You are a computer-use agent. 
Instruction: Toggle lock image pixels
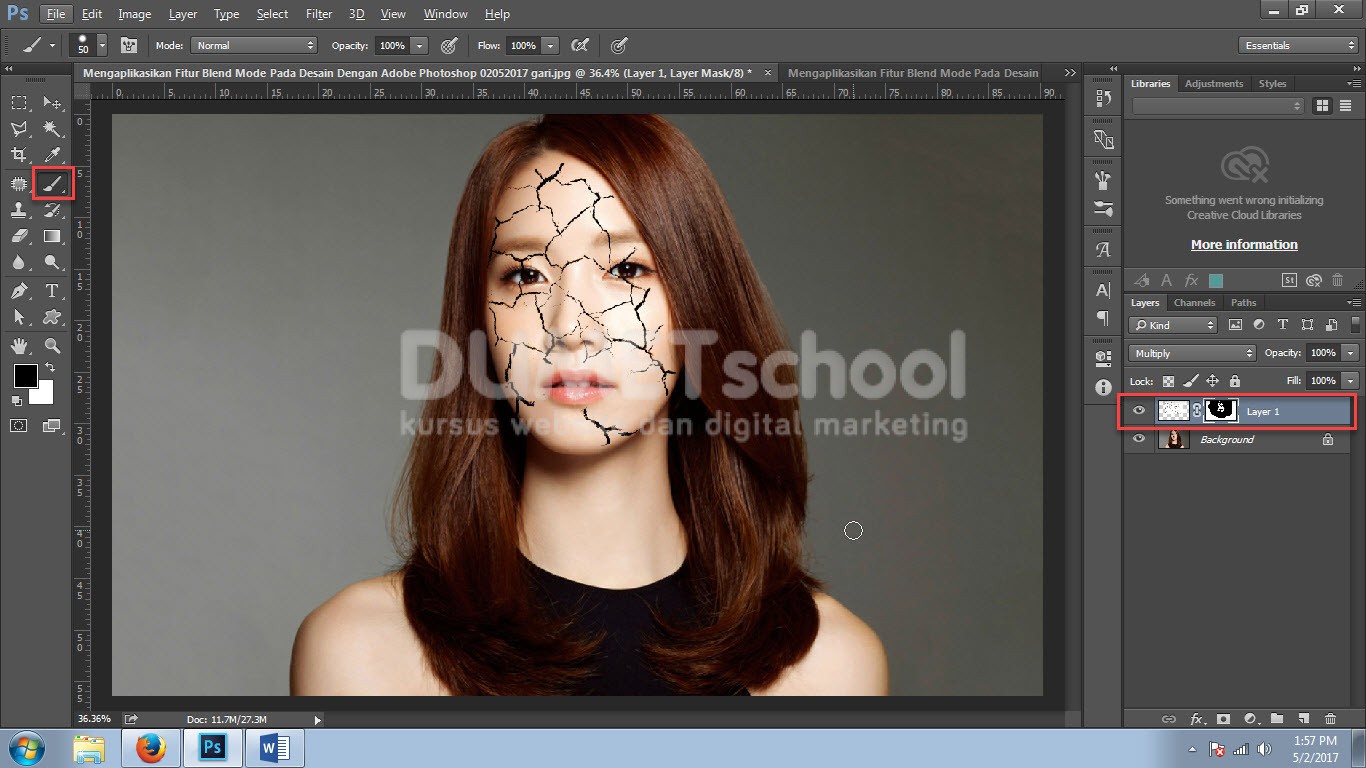tap(1190, 381)
